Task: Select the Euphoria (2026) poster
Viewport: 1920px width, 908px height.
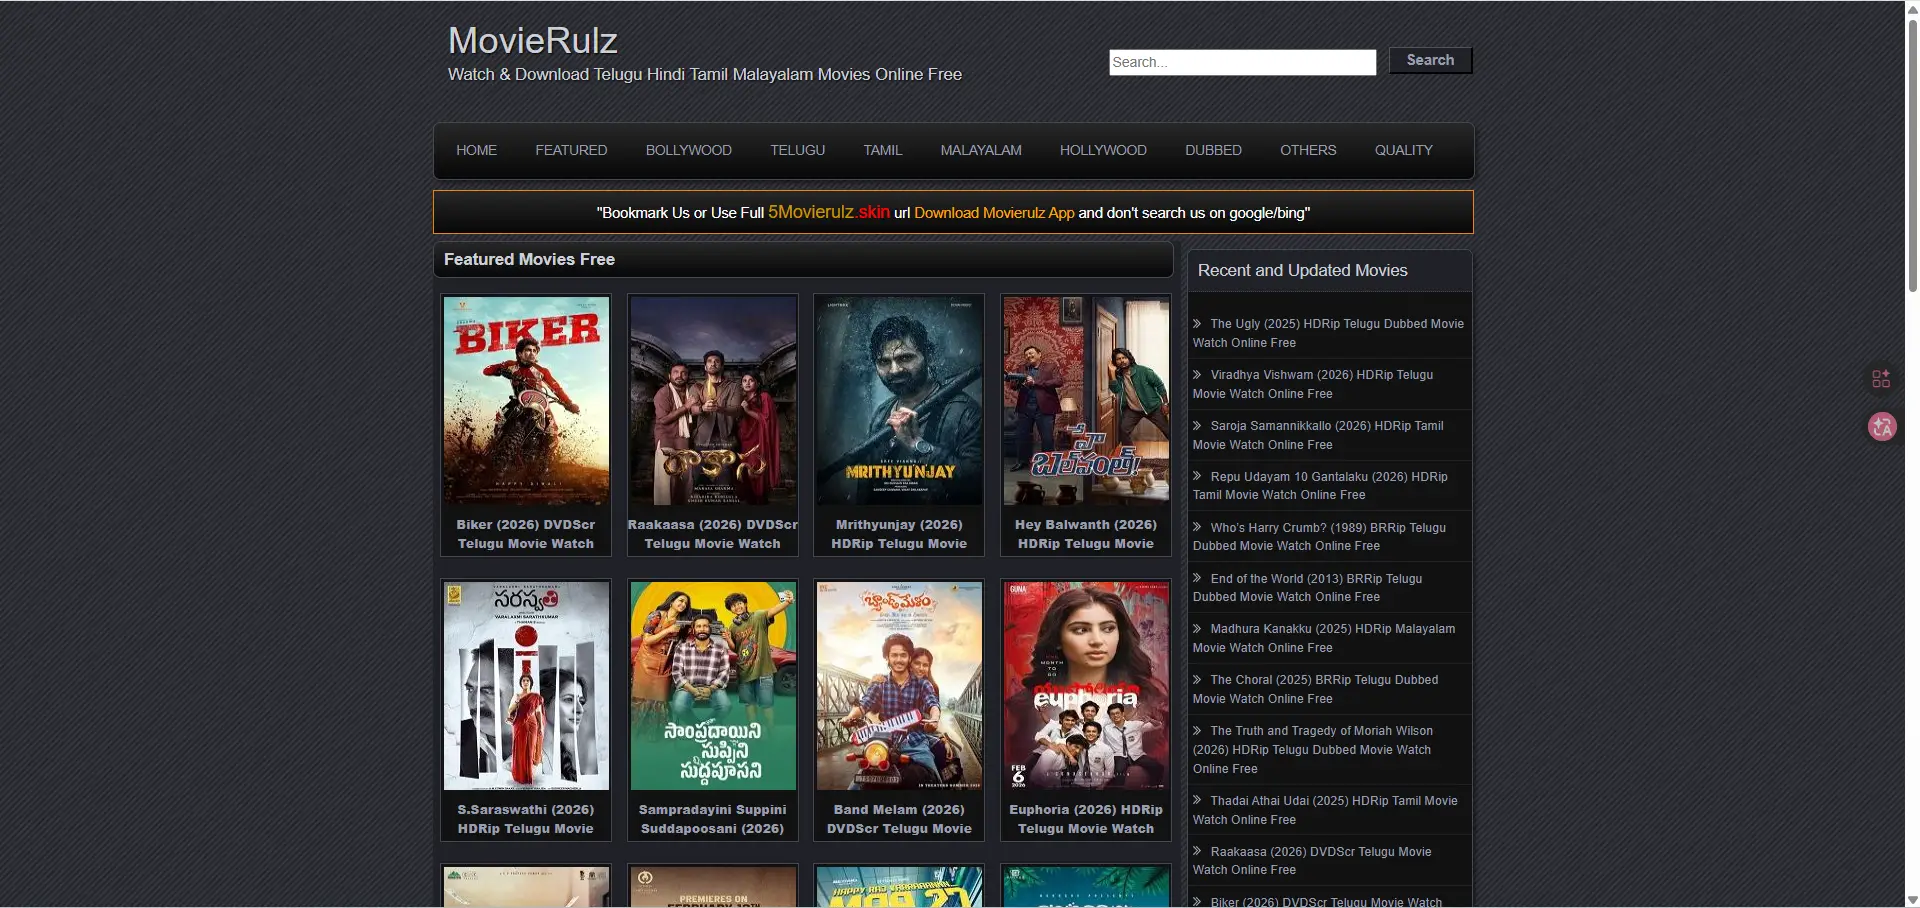Action: coord(1086,686)
